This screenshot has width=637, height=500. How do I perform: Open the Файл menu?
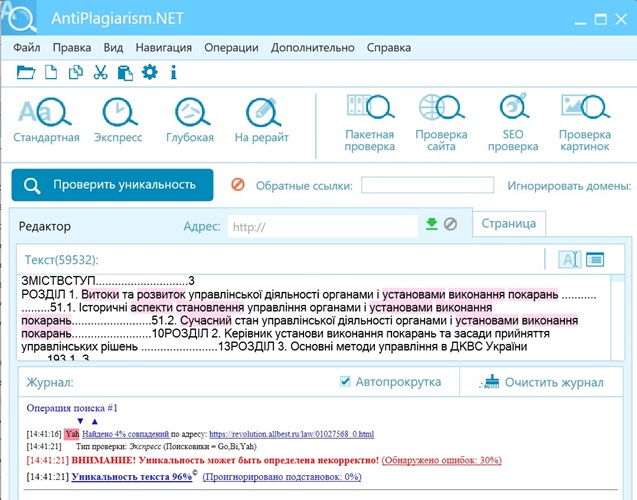click(26, 48)
